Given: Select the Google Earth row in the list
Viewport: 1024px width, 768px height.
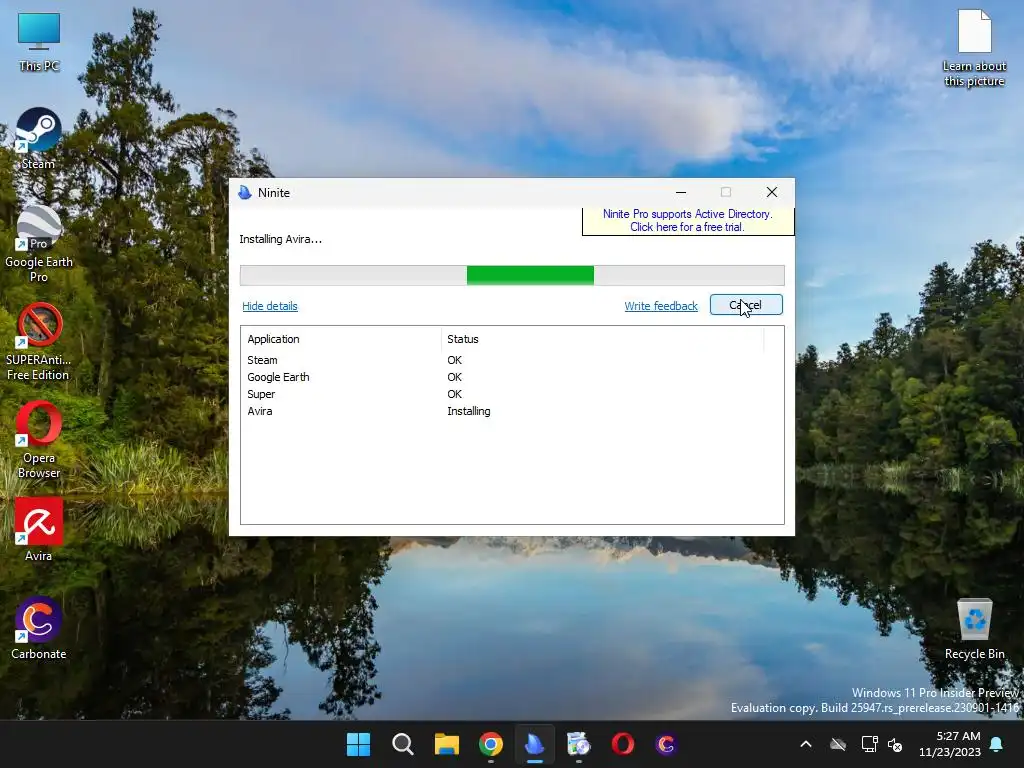Looking at the screenshot, I should (x=512, y=377).
